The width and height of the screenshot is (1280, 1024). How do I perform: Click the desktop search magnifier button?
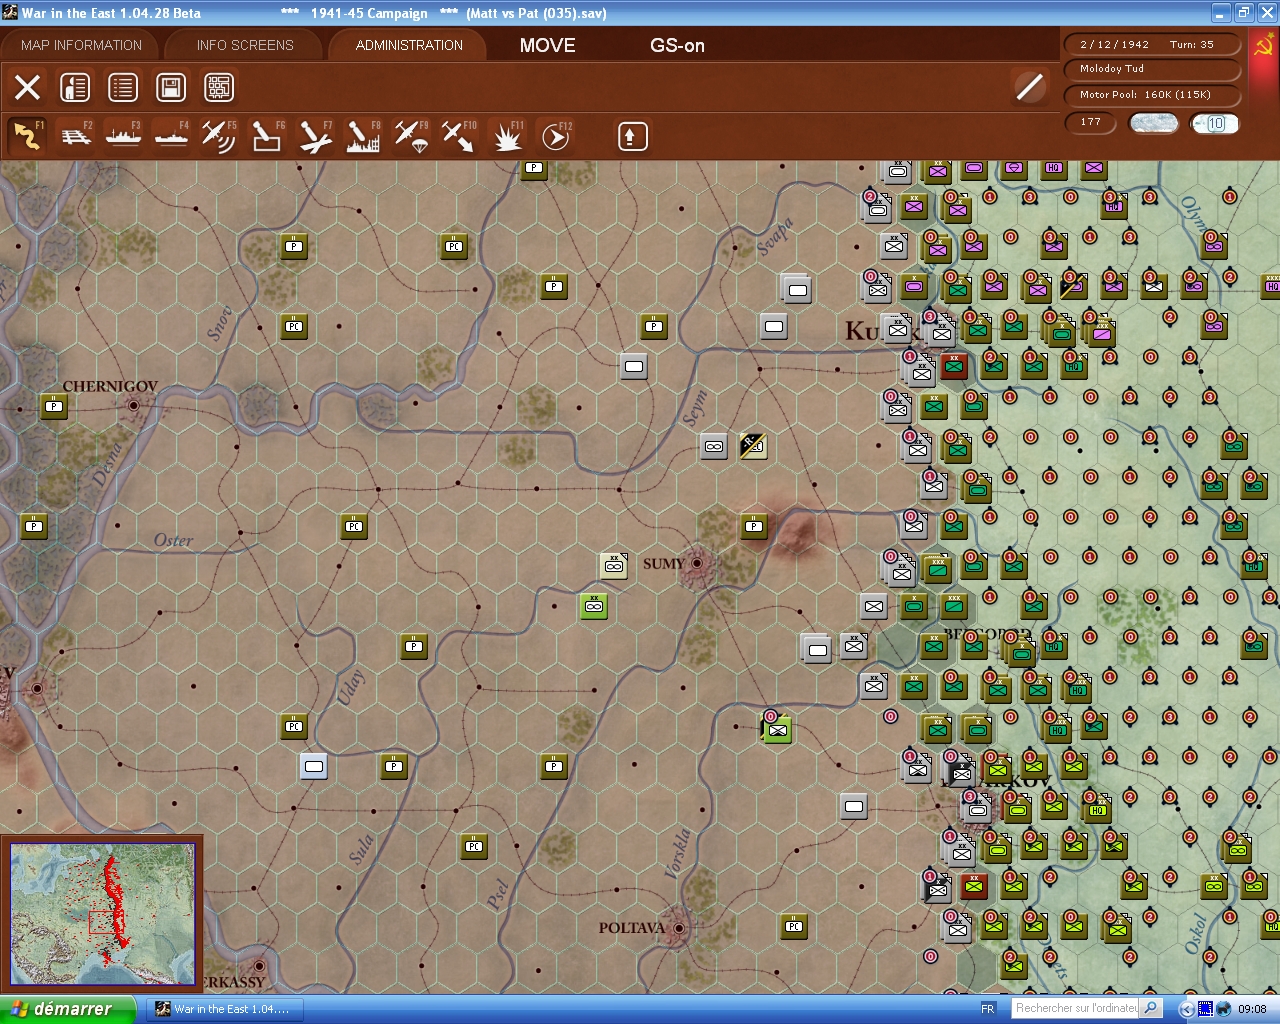coord(1151,1008)
